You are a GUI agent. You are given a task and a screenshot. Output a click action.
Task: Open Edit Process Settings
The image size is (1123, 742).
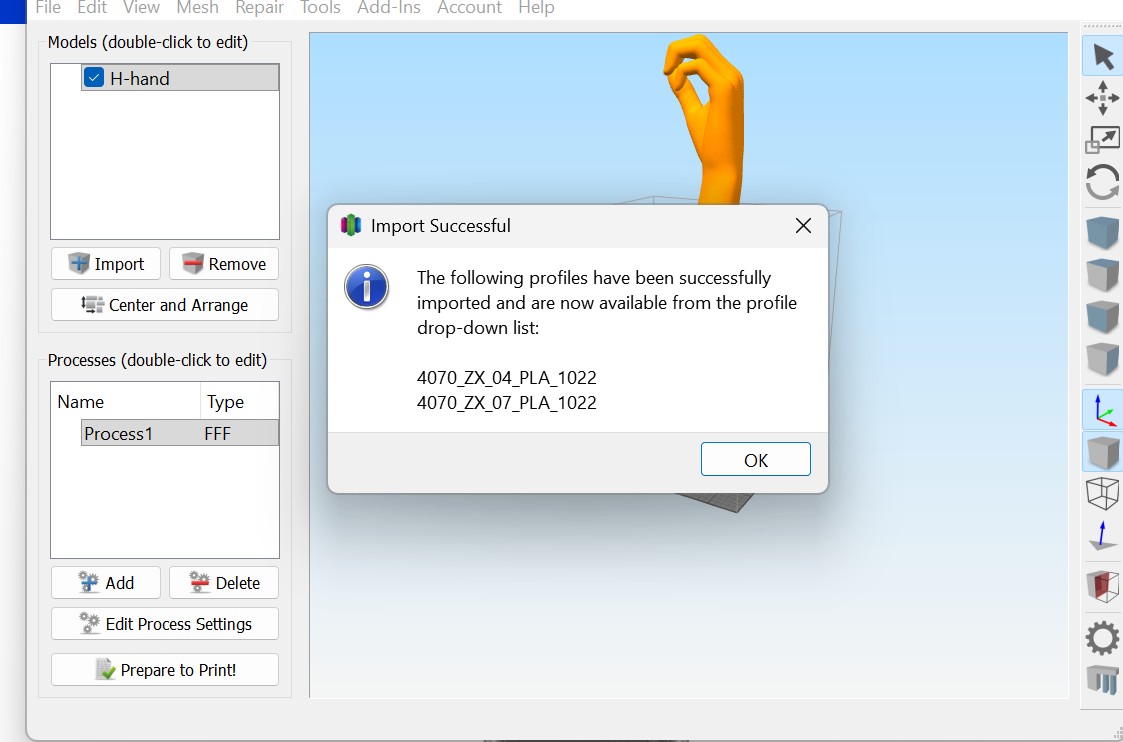tap(165, 624)
